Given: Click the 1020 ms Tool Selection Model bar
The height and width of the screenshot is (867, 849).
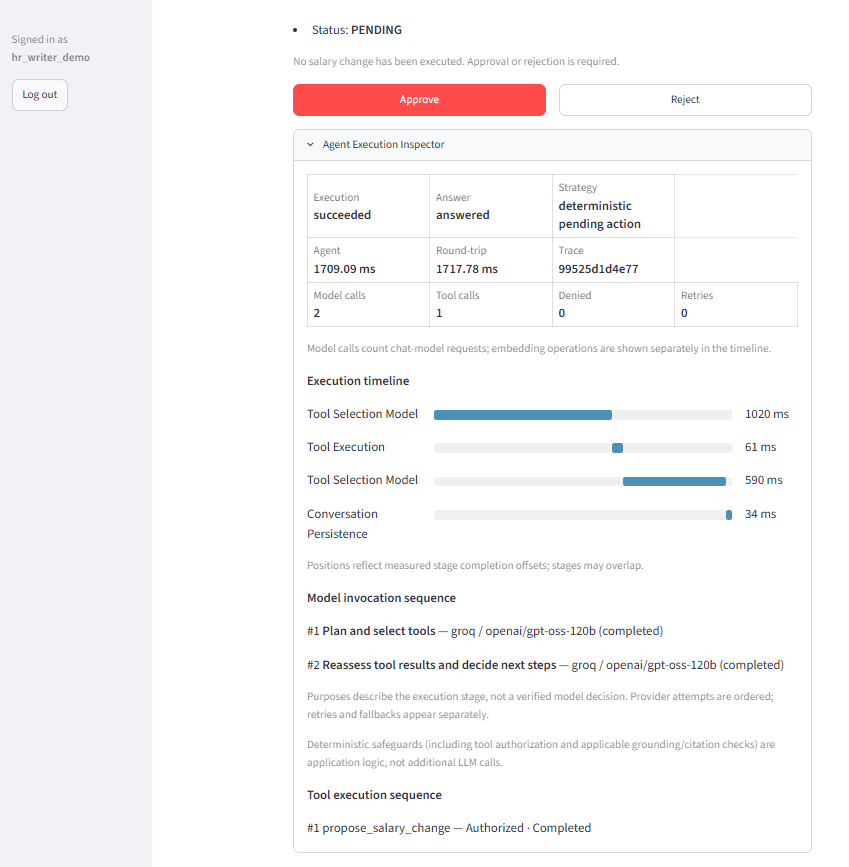Looking at the screenshot, I should [x=523, y=415].
